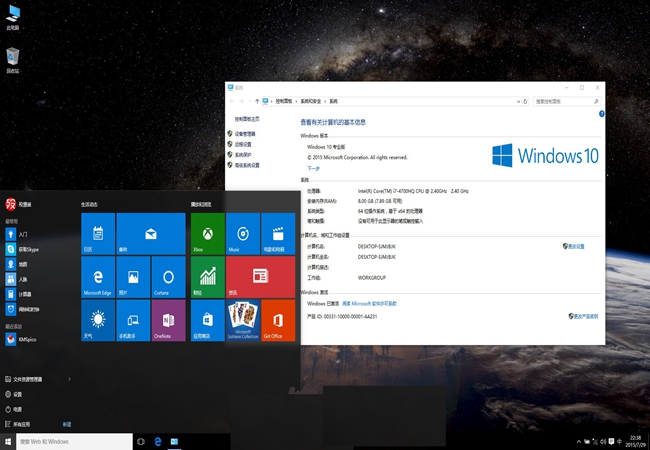Click the user account avatar in Start menu

click(x=10, y=204)
